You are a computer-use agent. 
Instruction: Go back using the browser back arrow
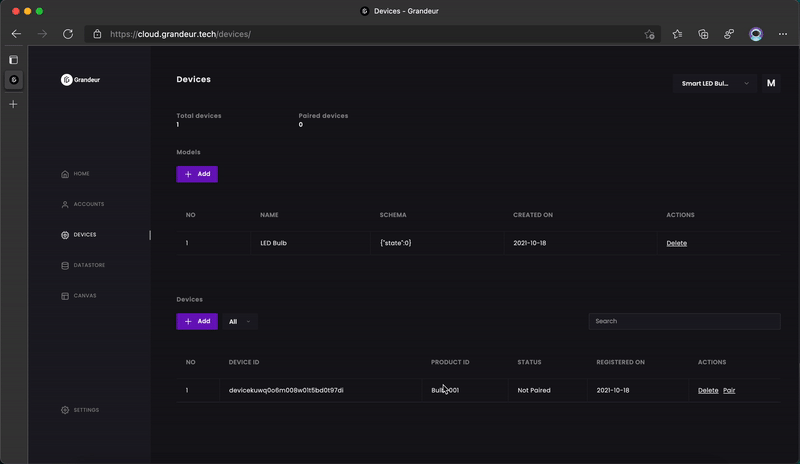(x=16, y=34)
